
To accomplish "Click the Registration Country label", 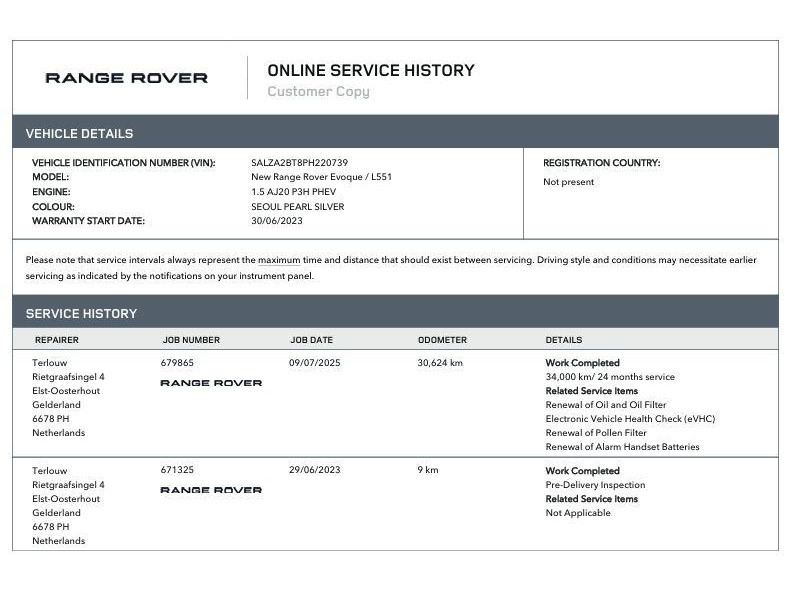I will [602, 163].
